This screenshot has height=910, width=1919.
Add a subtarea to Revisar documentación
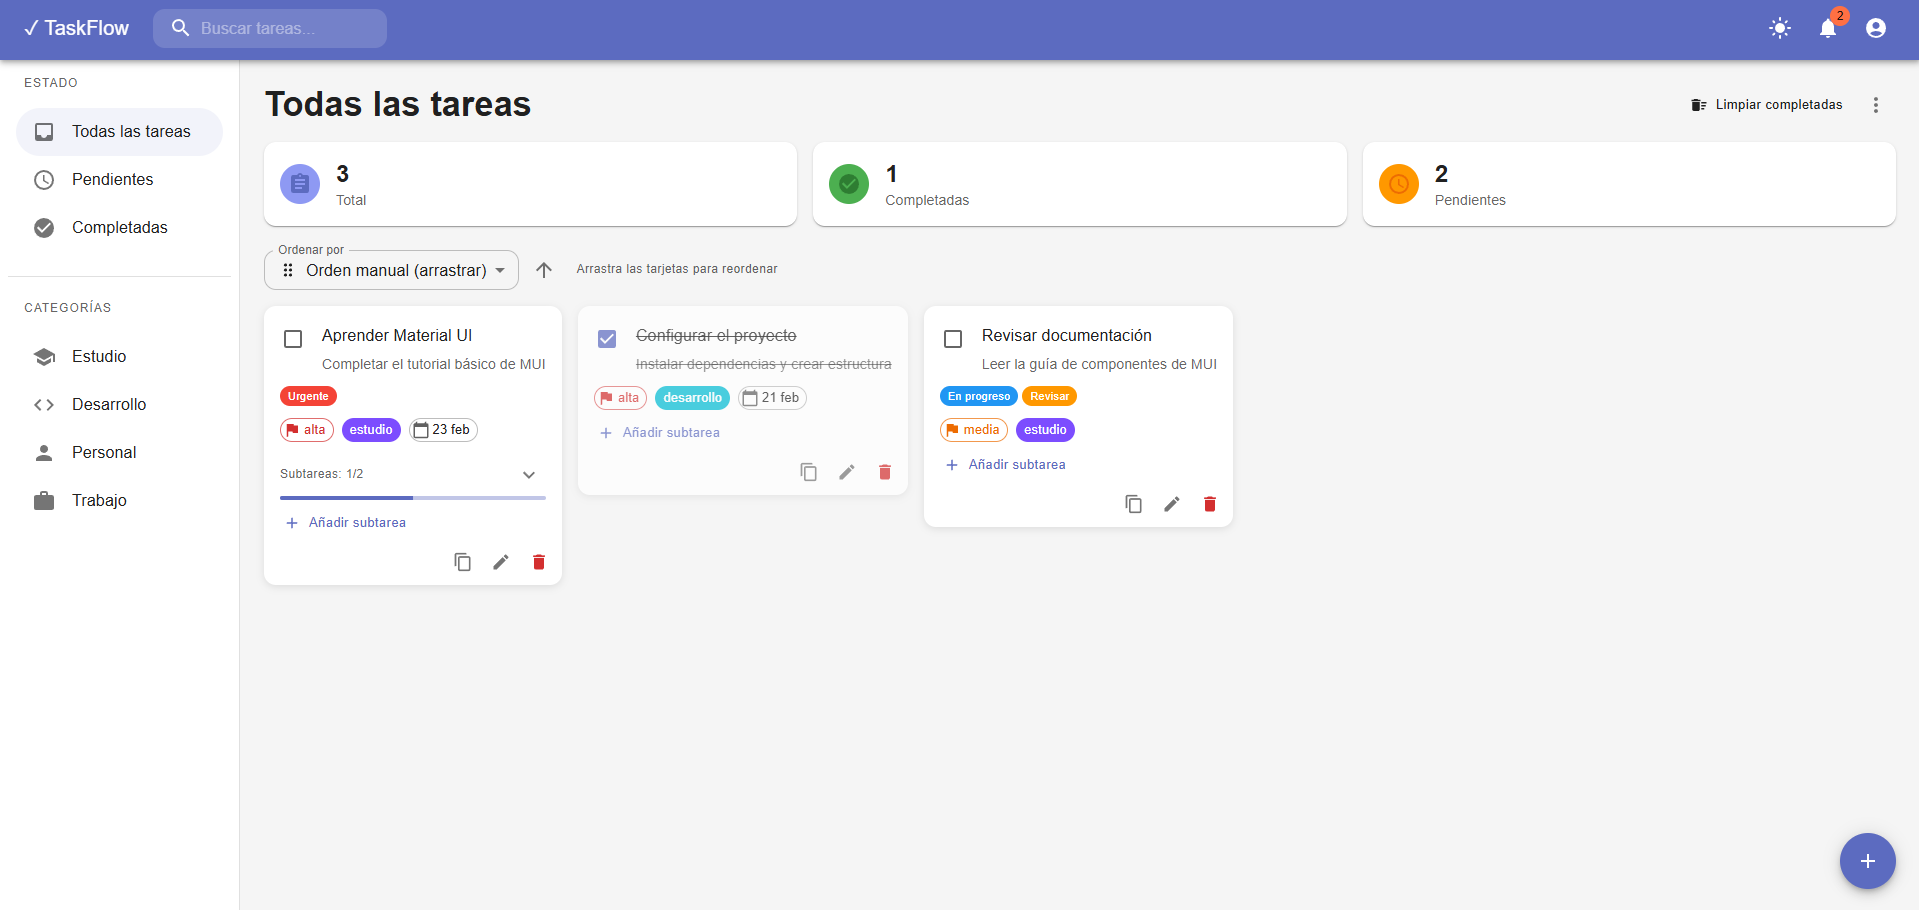coord(1005,464)
